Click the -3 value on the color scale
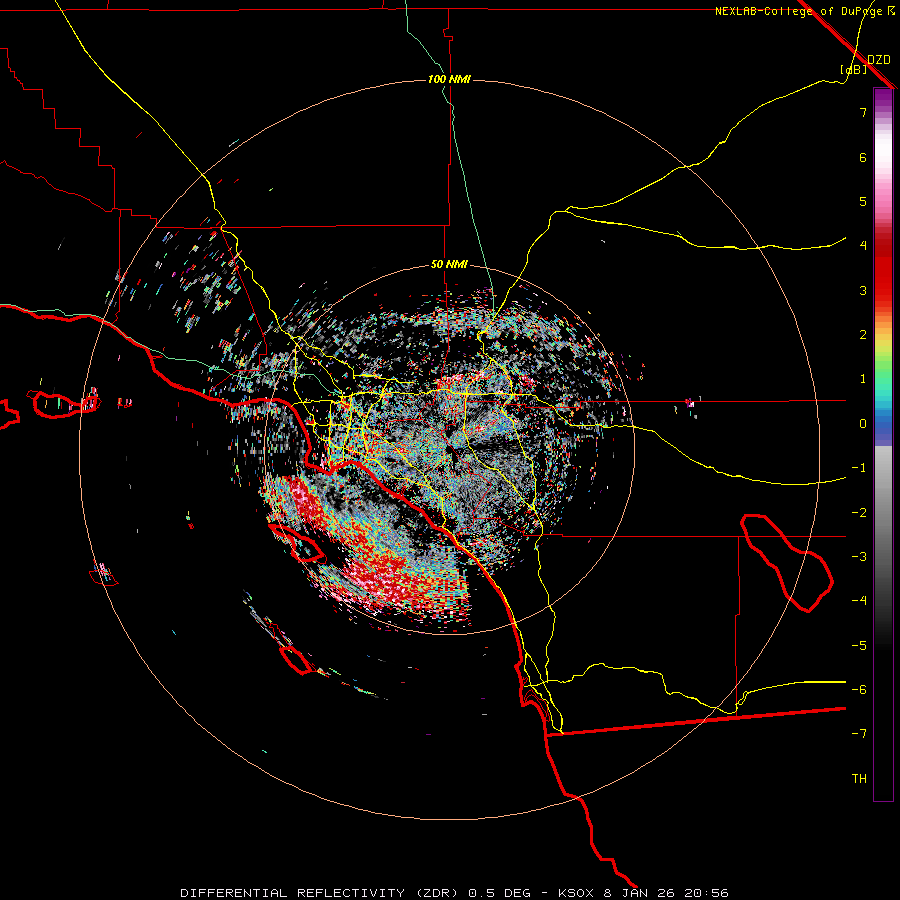Viewport: 900px width, 900px height. coord(859,557)
